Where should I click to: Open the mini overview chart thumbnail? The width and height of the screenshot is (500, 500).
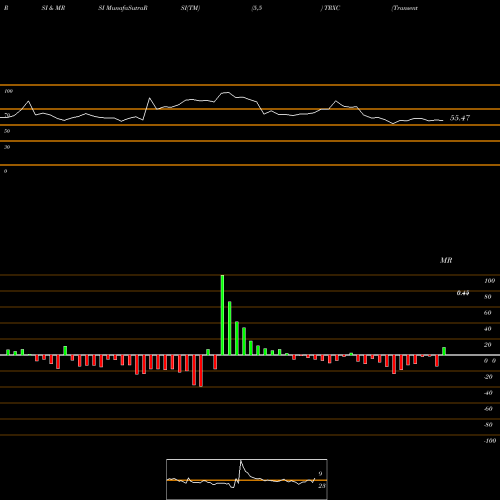(x=247, y=479)
